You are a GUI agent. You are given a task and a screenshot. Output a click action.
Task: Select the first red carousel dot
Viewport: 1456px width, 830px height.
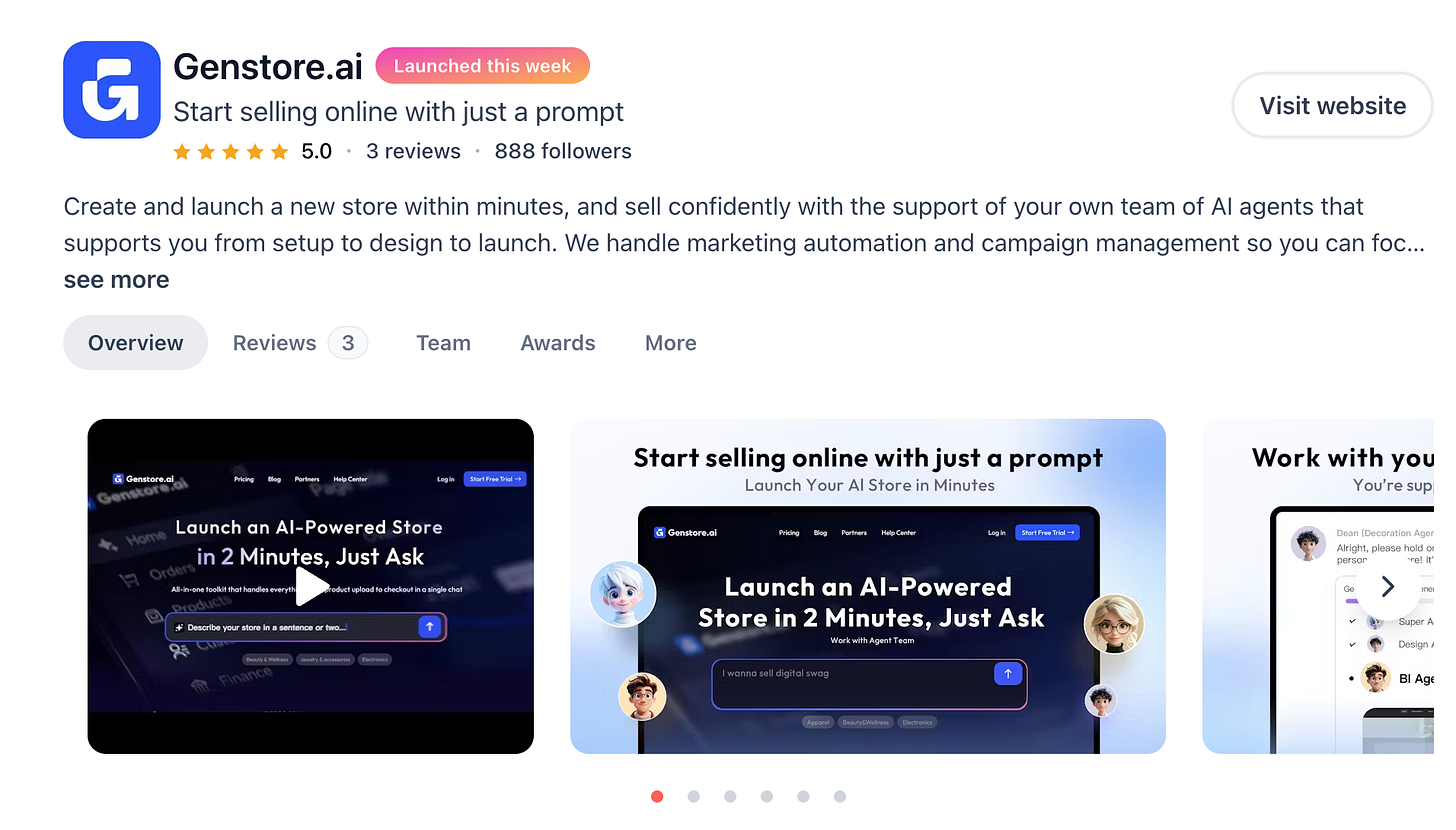[657, 797]
